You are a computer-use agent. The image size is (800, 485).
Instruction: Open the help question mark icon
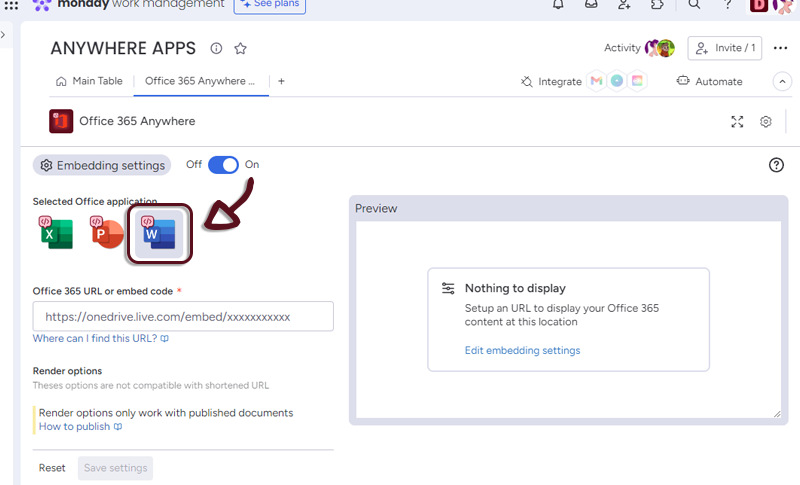(776, 165)
